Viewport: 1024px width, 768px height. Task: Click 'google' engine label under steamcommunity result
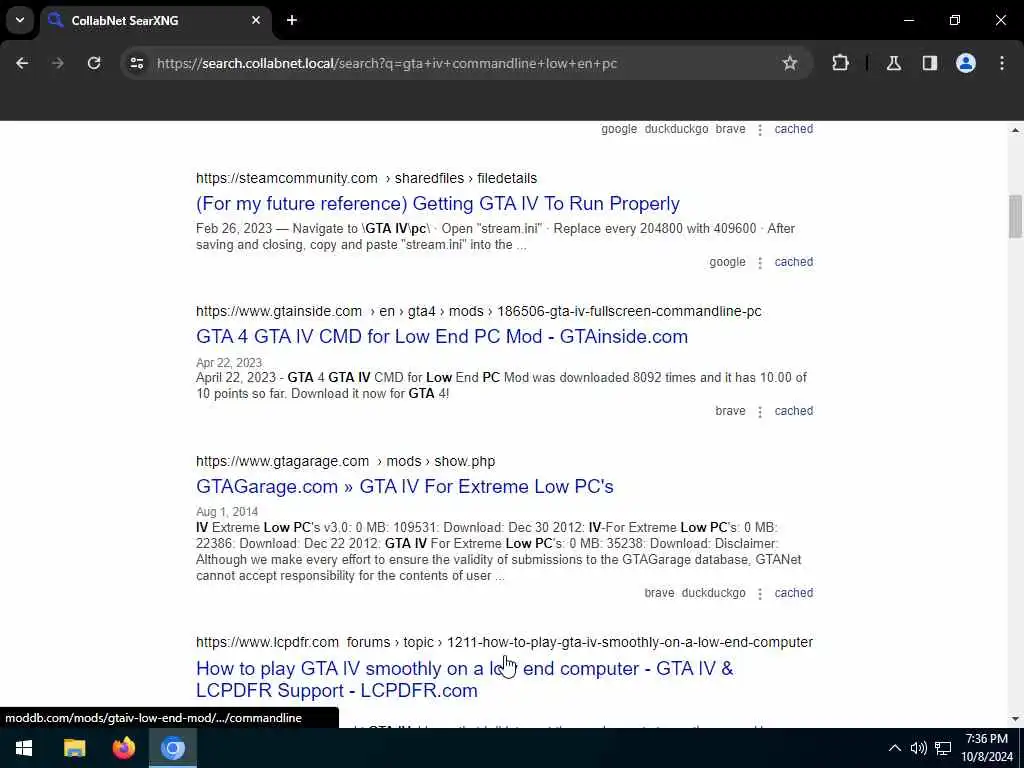727,262
